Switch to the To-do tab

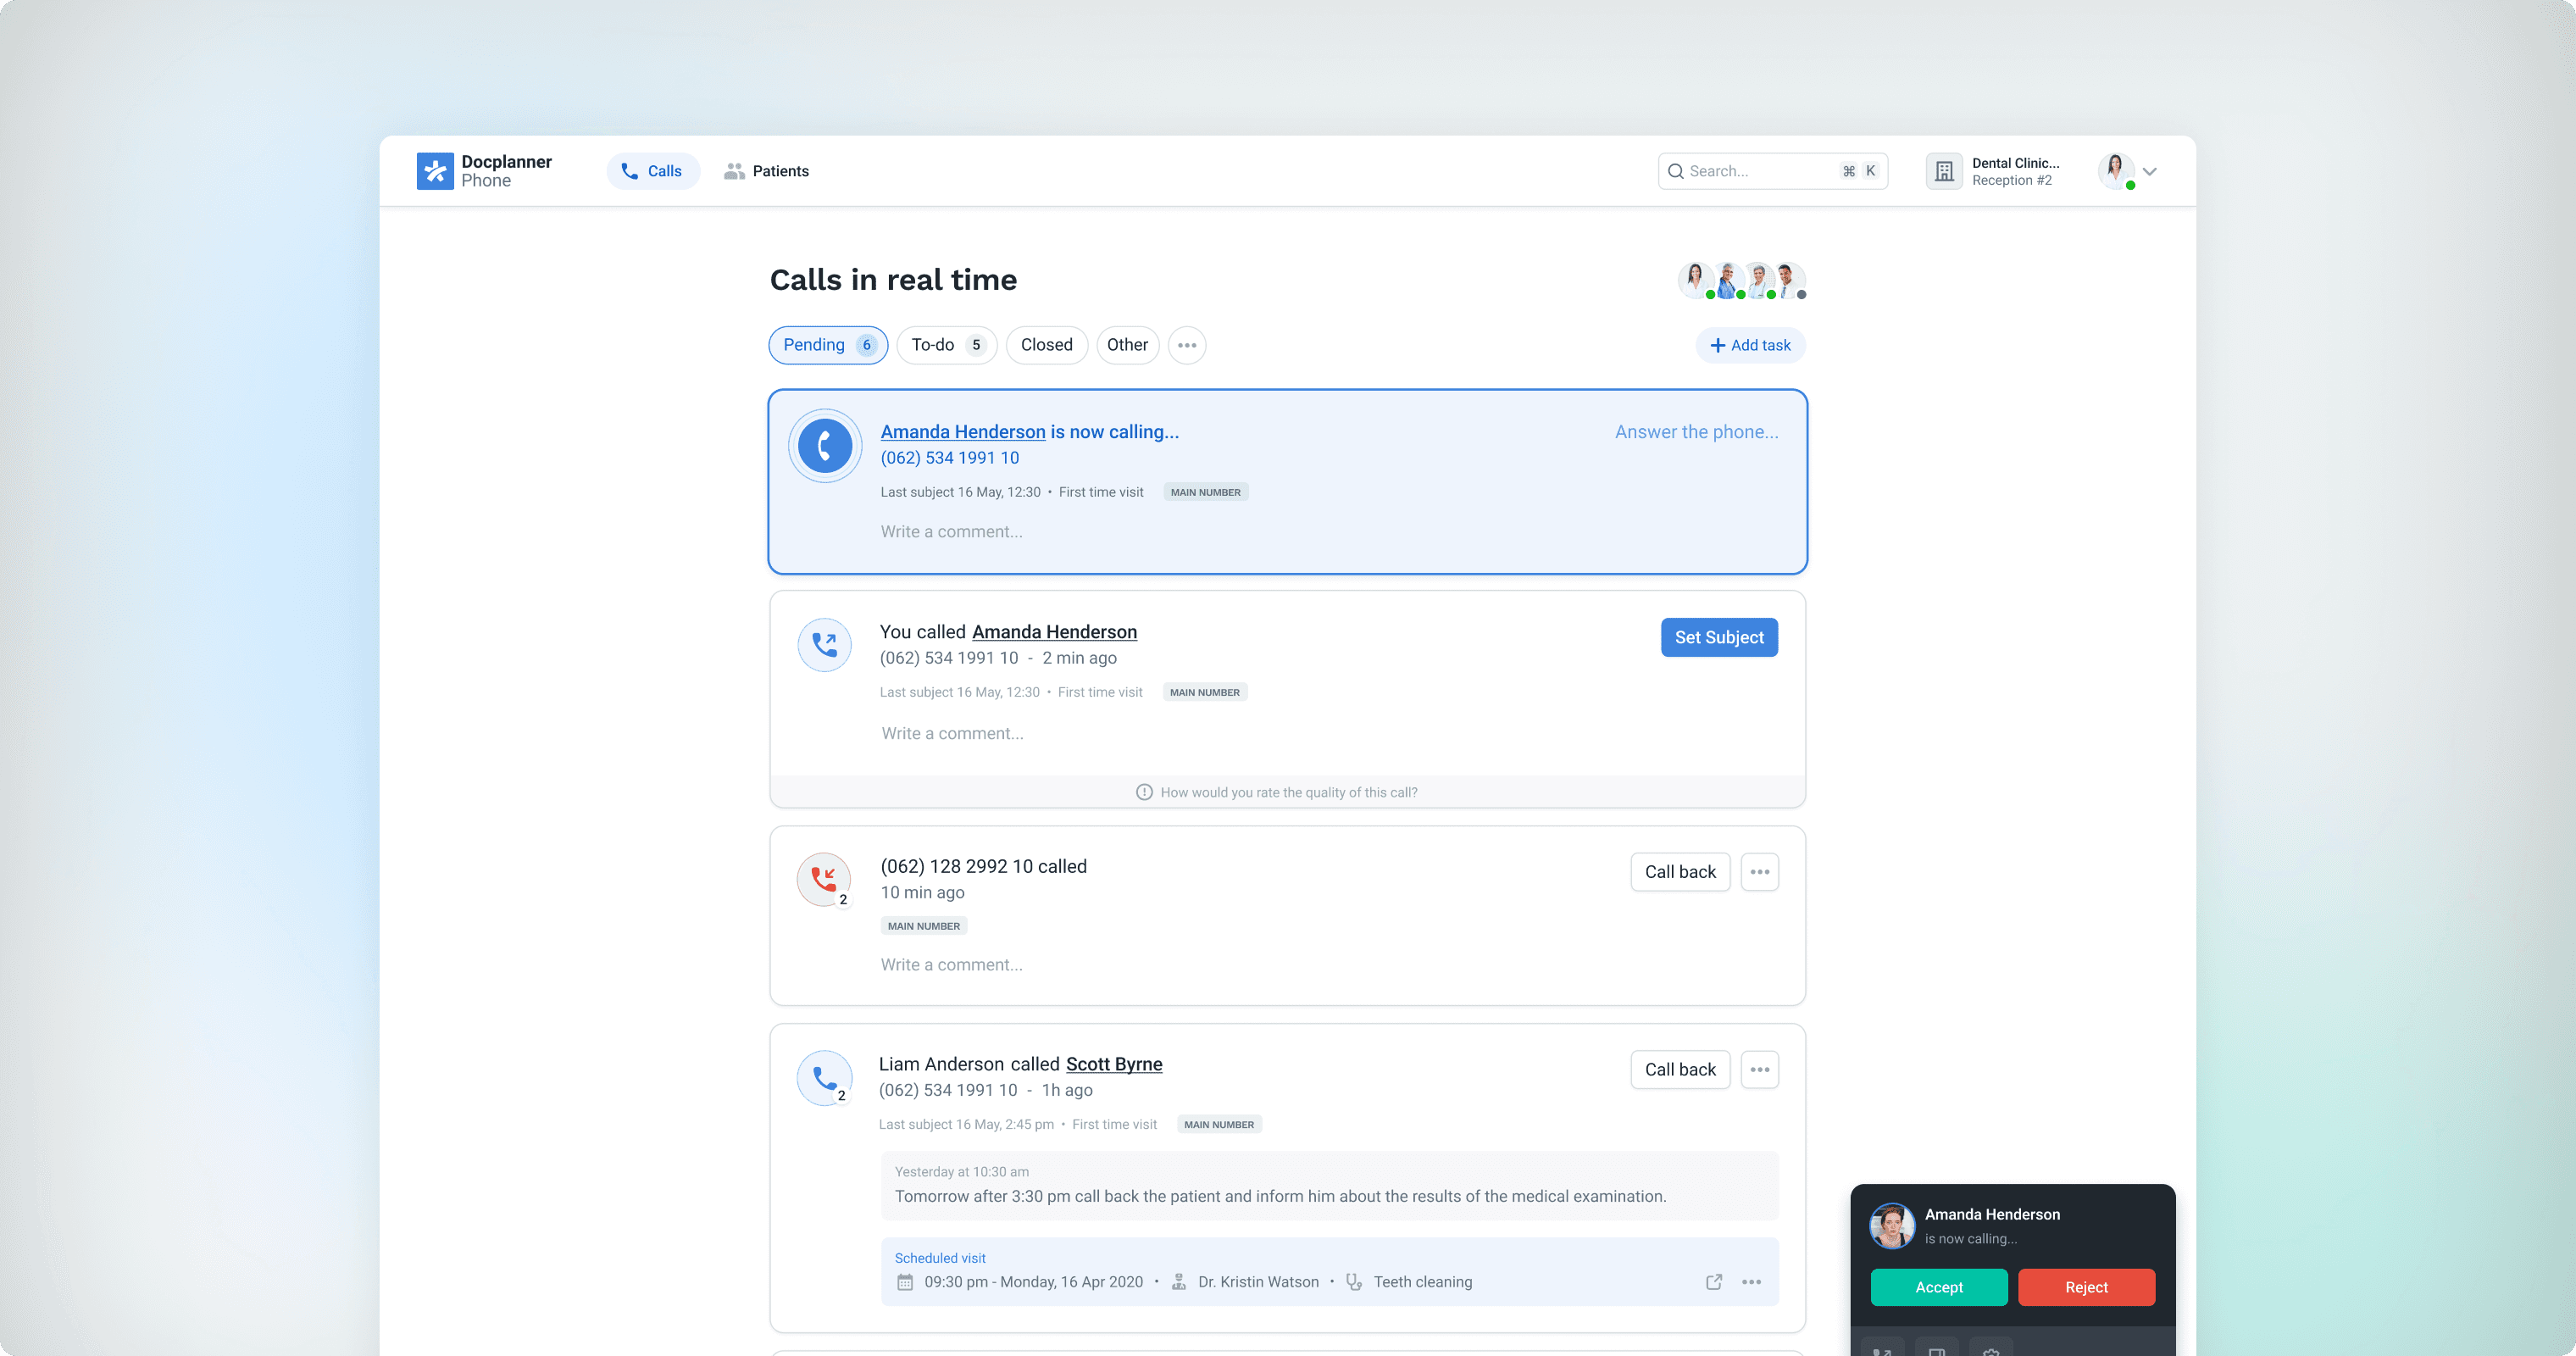946,345
